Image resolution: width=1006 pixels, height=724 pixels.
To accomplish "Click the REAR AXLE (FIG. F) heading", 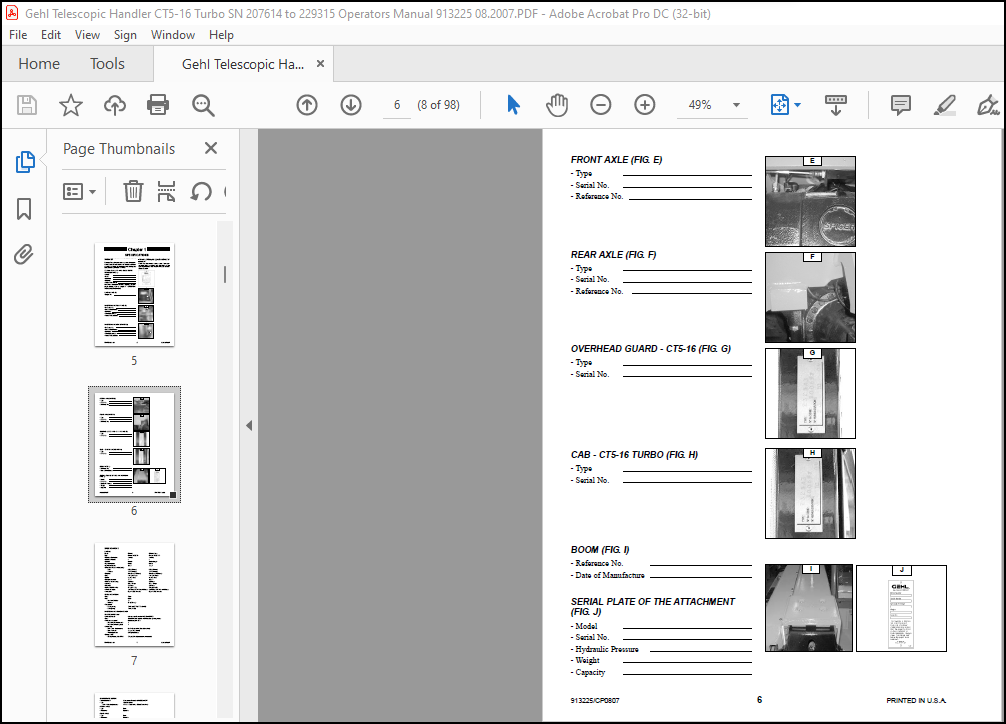I will tap(613, 254).
